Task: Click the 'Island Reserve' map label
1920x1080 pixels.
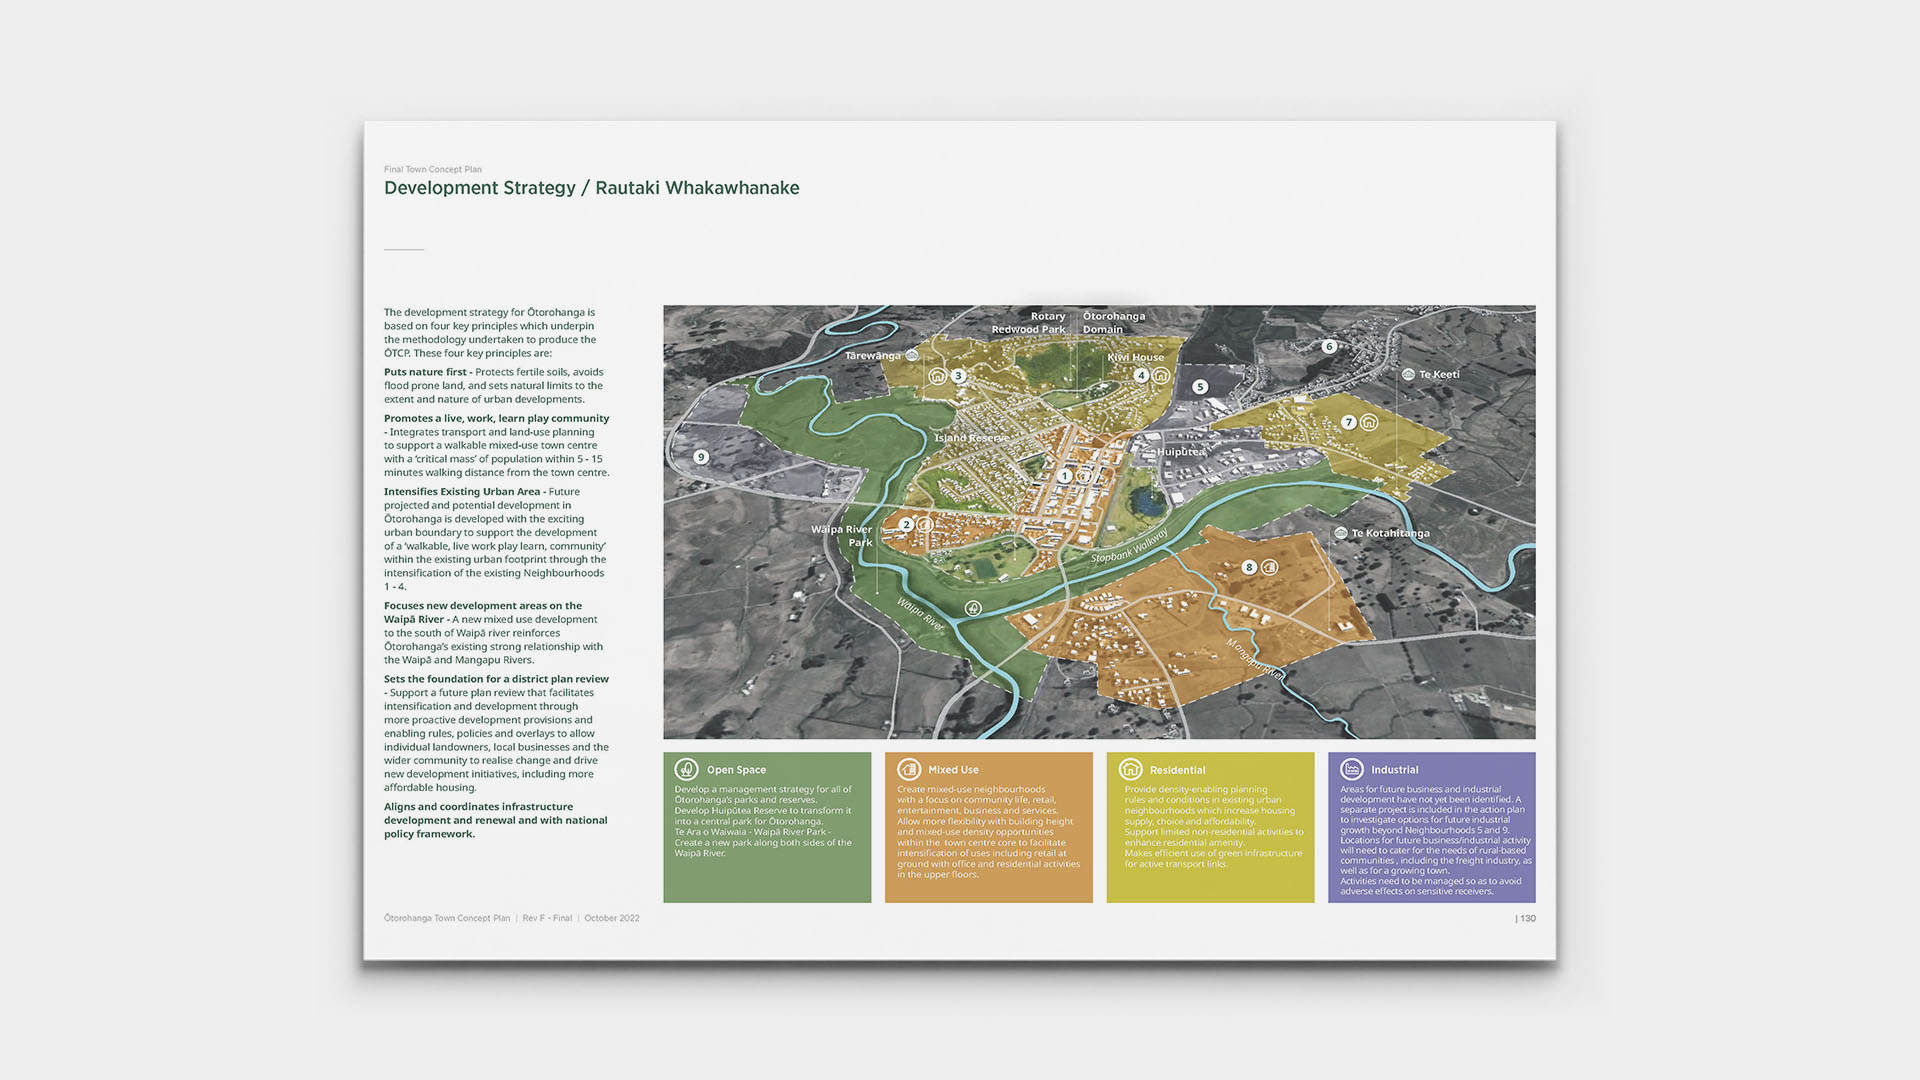Action: [x=971, y=438]
